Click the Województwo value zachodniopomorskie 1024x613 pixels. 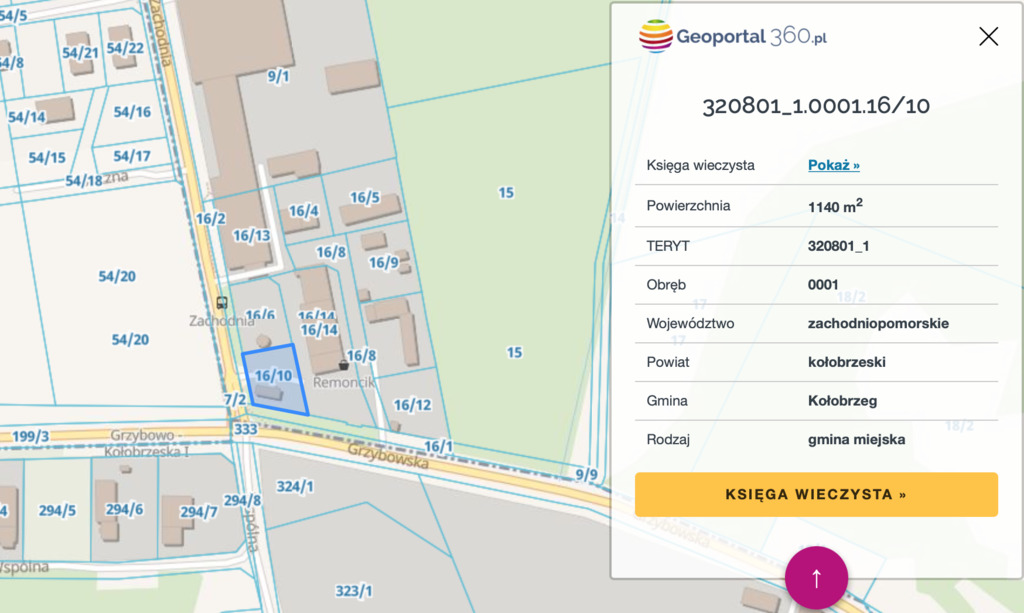tap(878, 324)
